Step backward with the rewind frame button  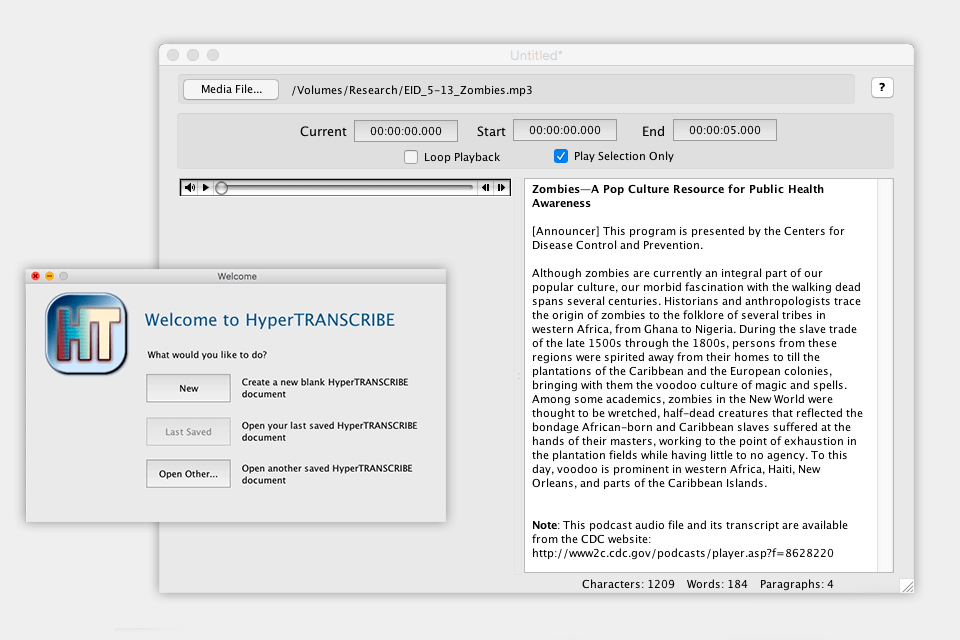(x=486, y=187)
